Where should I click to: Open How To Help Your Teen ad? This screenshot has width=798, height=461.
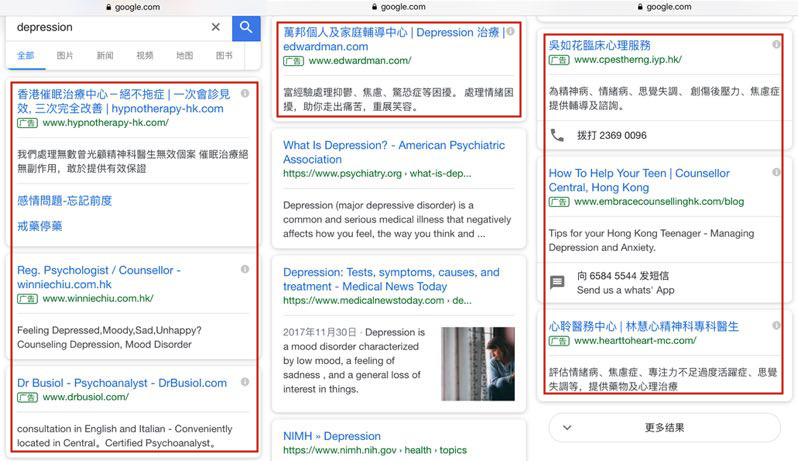(x=639, y=180)
